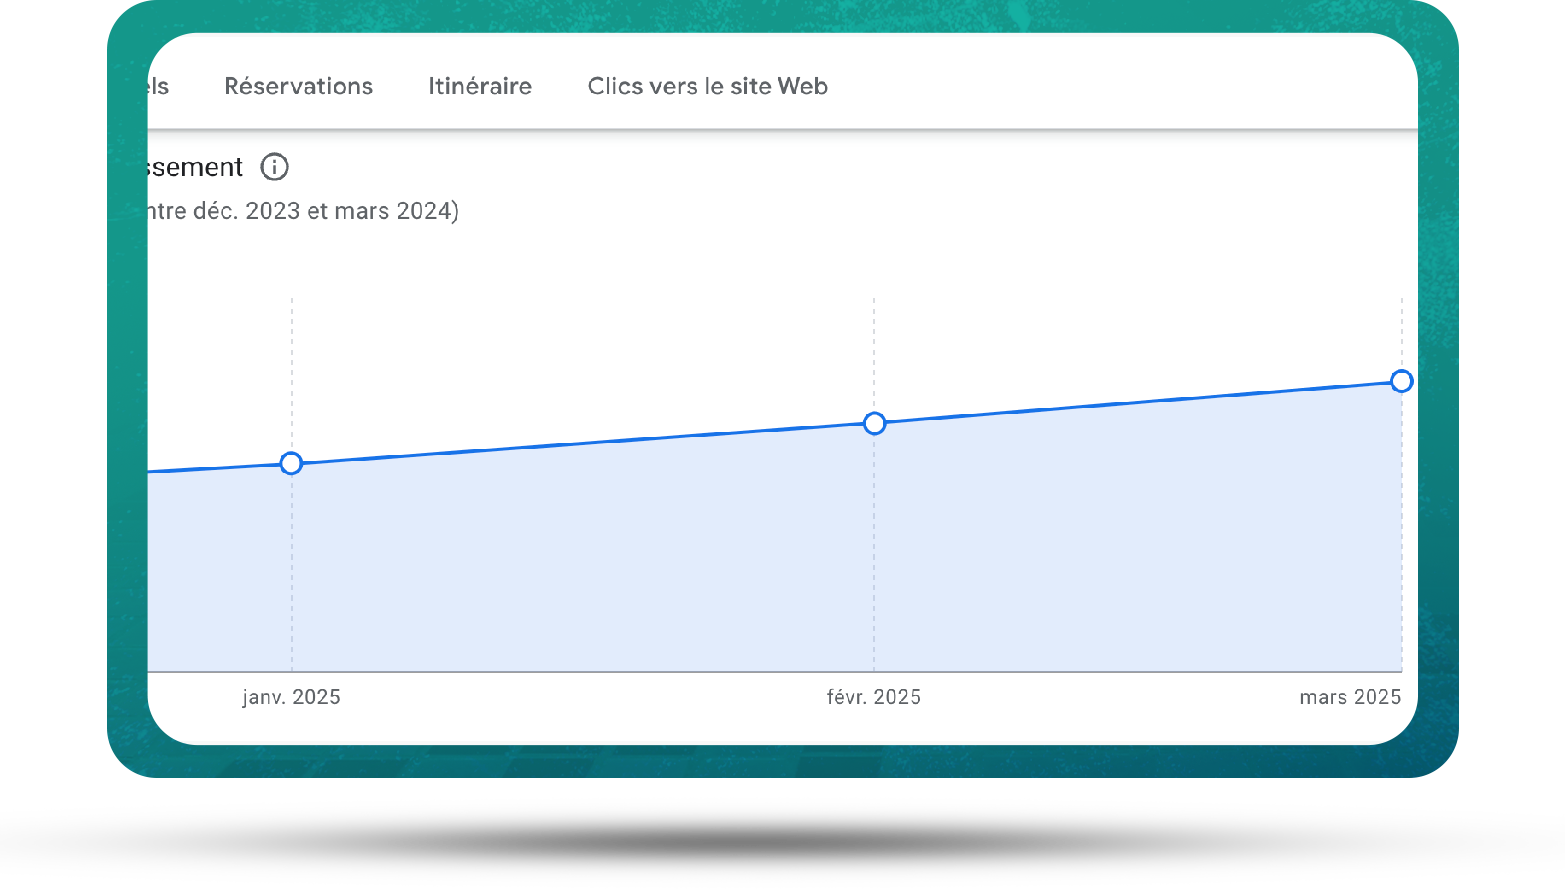The width and height of the screenshot is (1565, 889).
Task: Click the date range text mentioning mars 2024
Action: coord(303,211)
